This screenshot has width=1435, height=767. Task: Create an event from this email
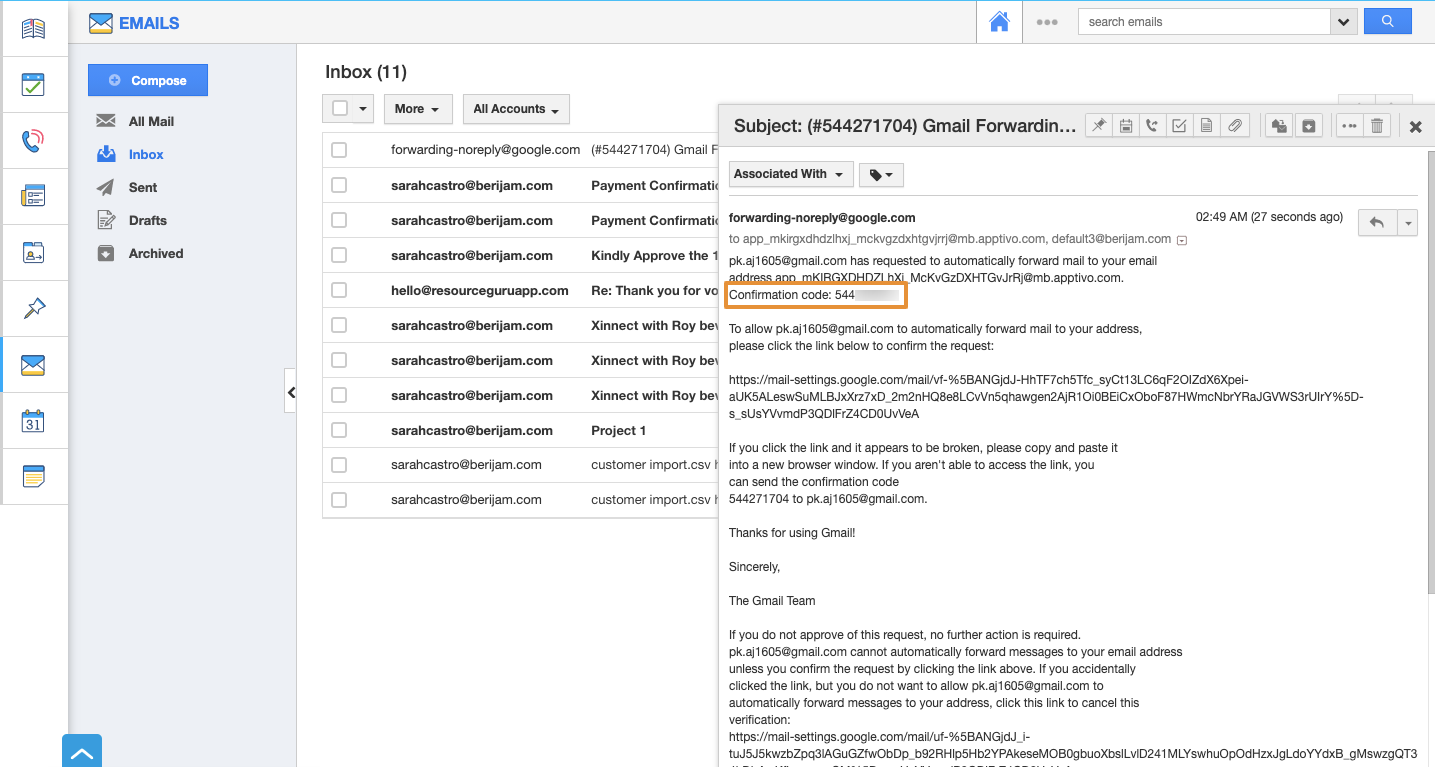[1126, 126]
